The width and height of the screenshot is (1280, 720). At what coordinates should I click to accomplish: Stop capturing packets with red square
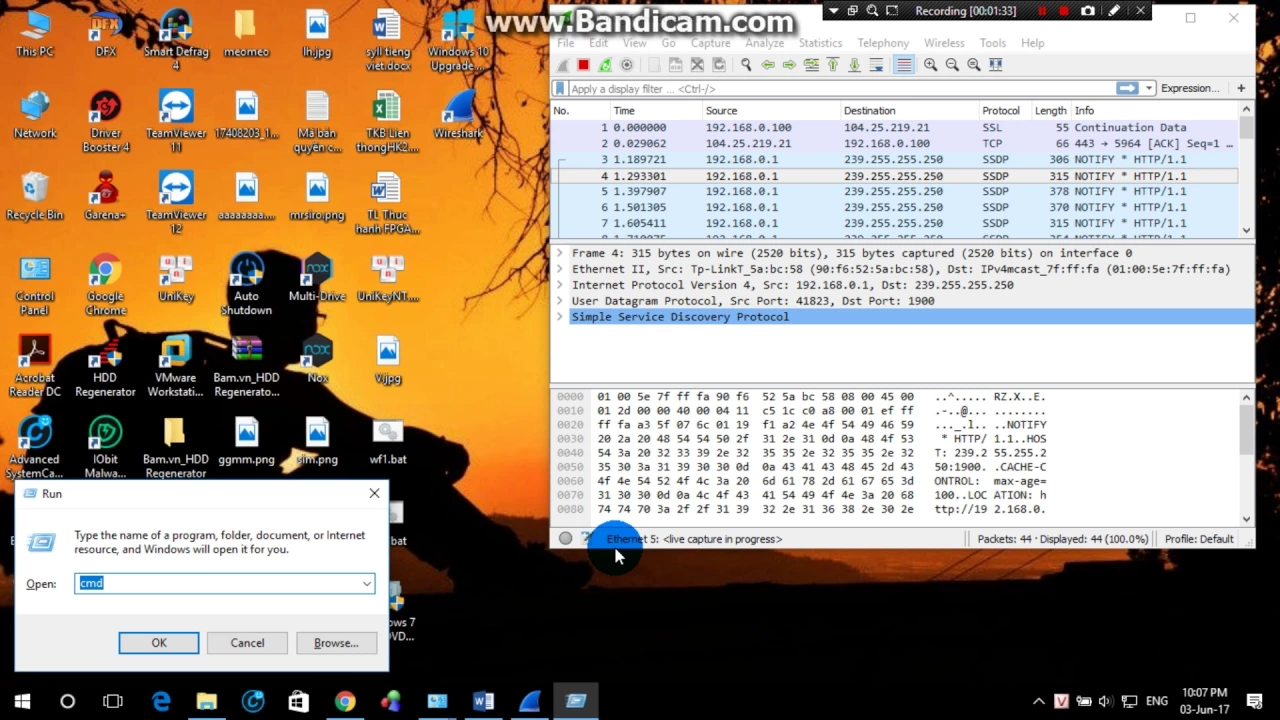tap(583, 65)
